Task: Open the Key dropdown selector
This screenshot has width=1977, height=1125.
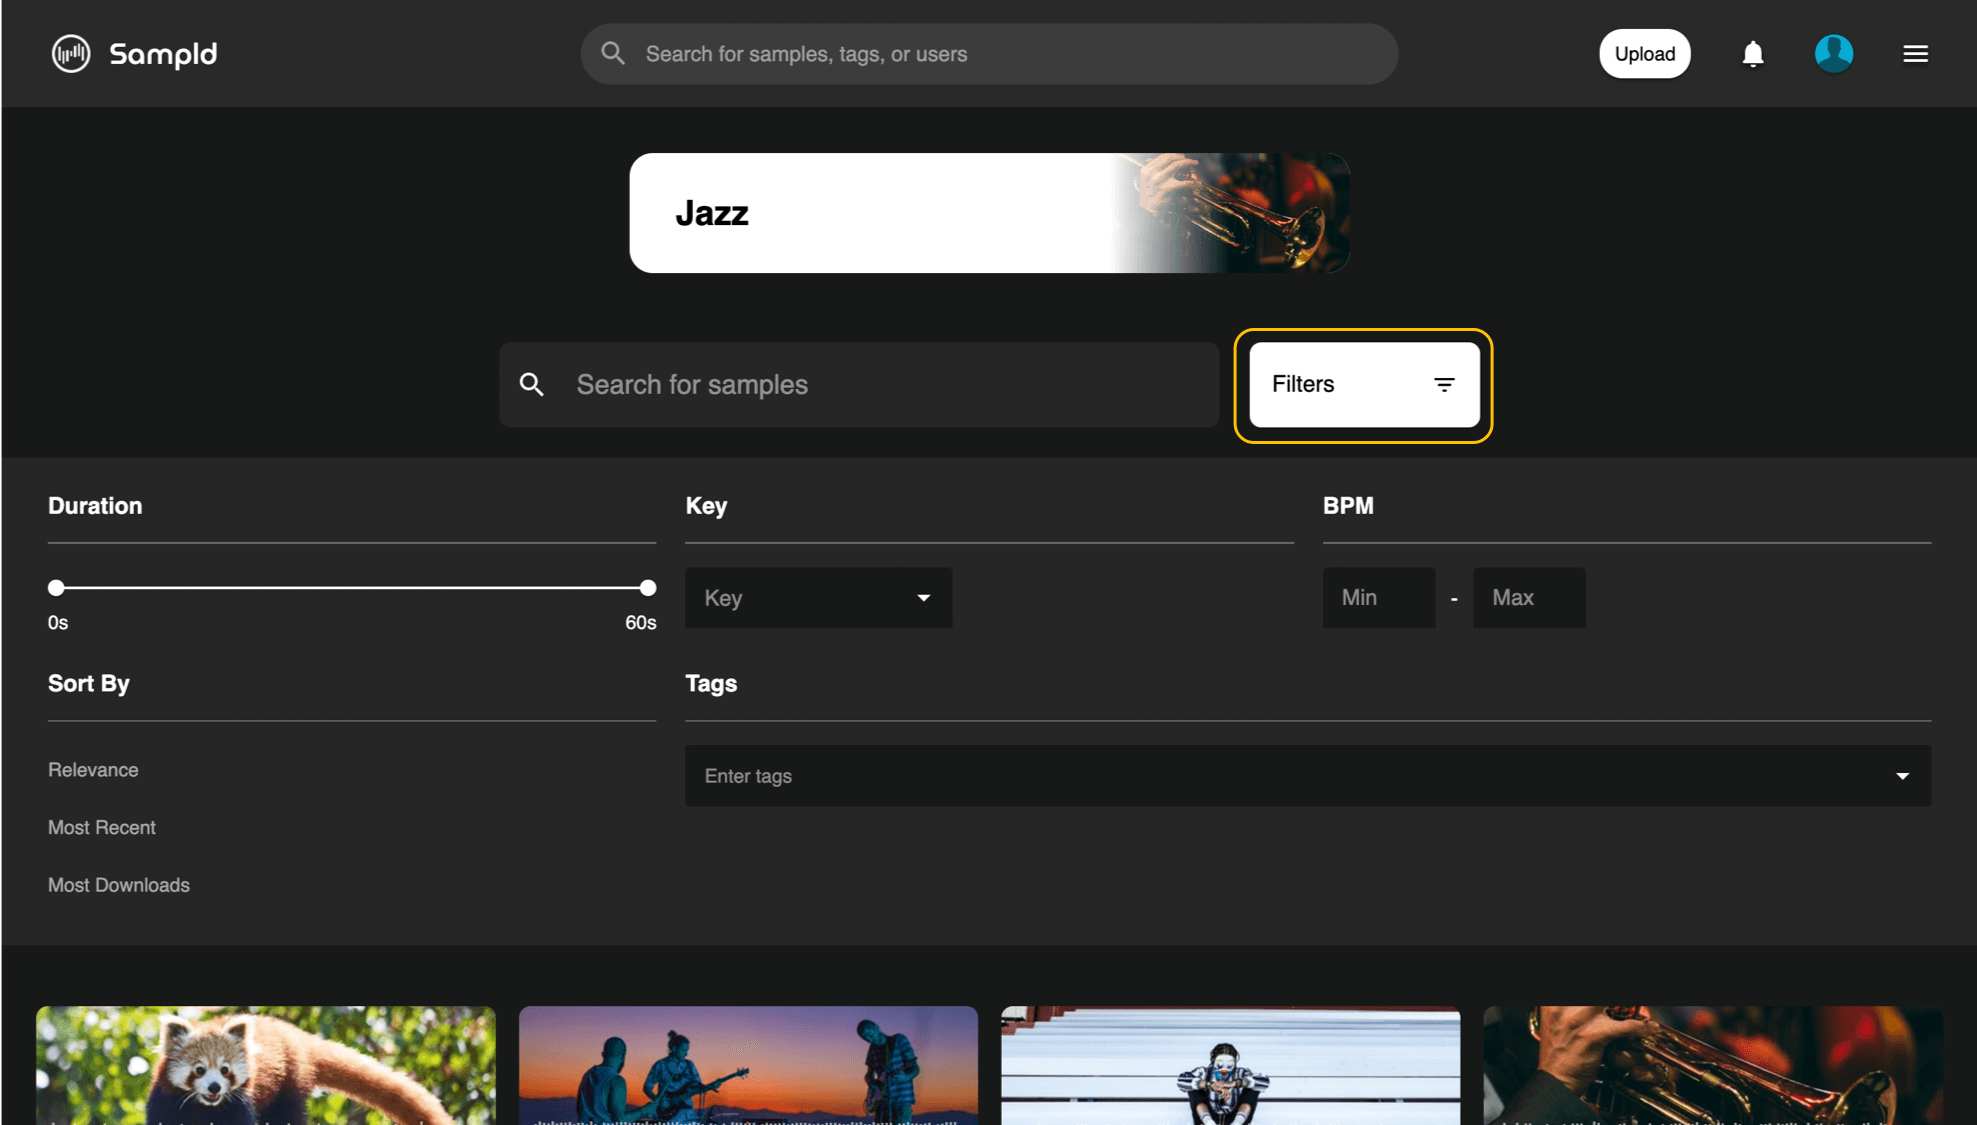Action: (817, 598)
